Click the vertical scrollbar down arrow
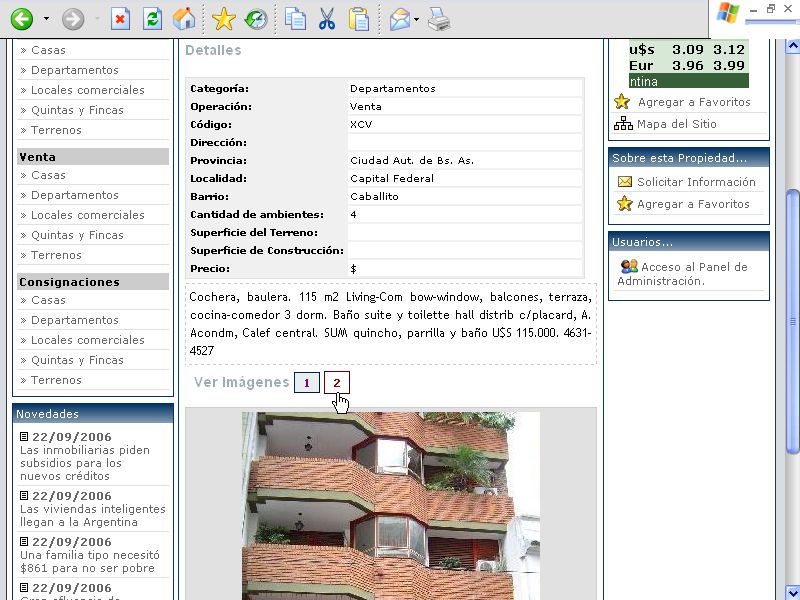 [x=793, y=592]
